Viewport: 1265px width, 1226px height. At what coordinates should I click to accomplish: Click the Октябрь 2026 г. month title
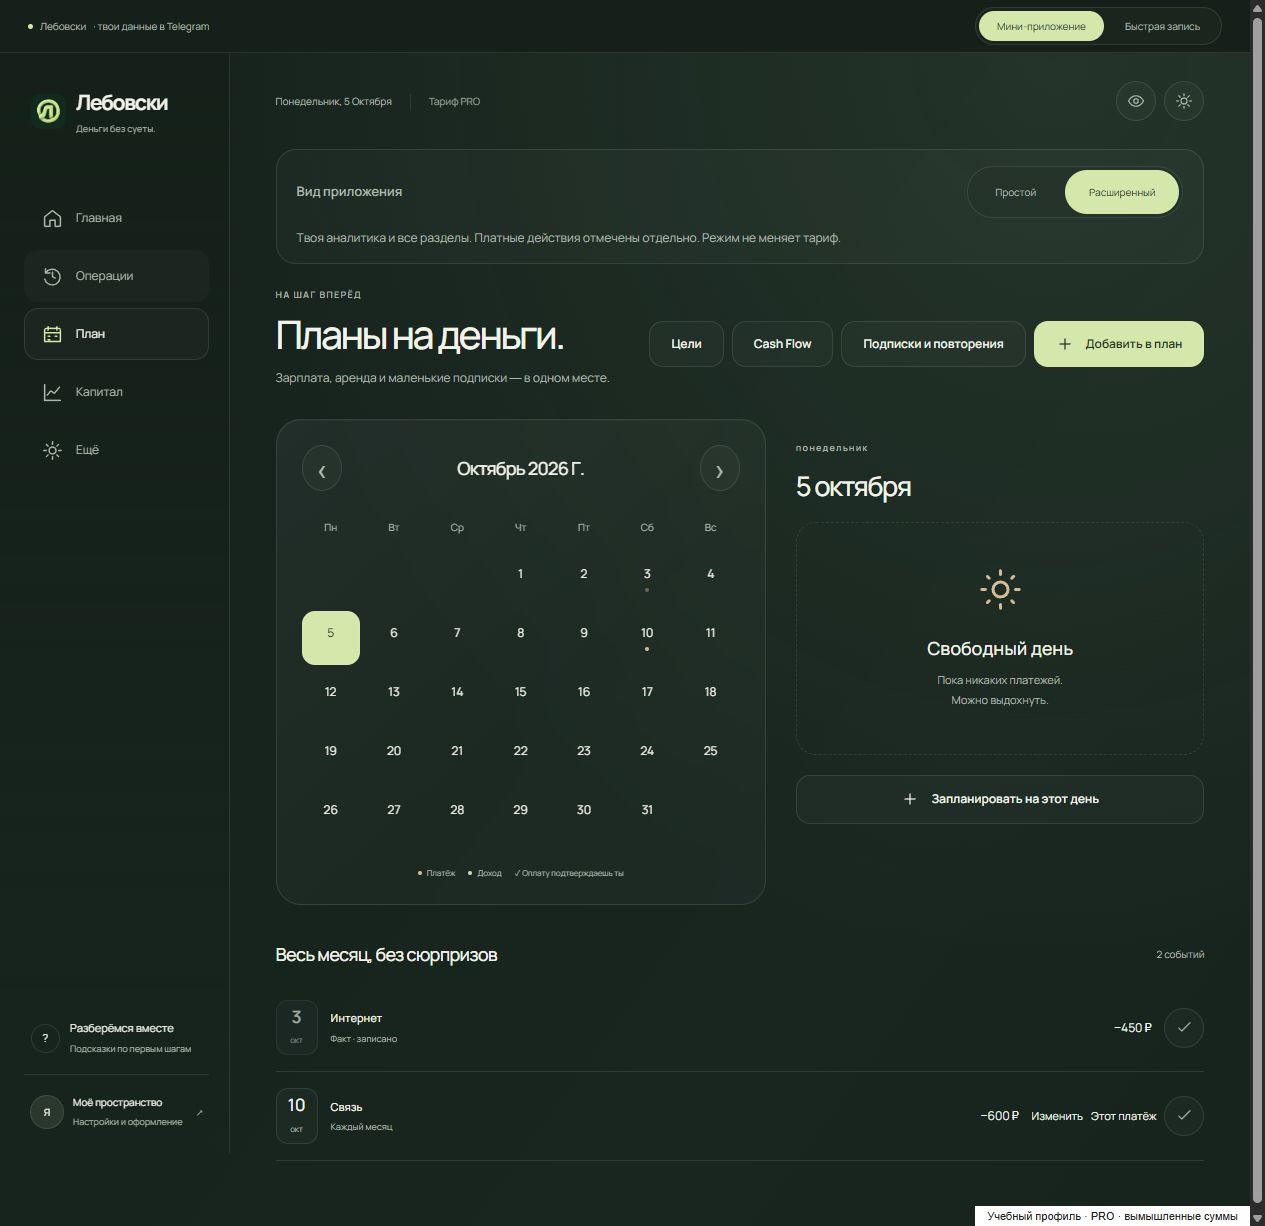coord(520,469)
